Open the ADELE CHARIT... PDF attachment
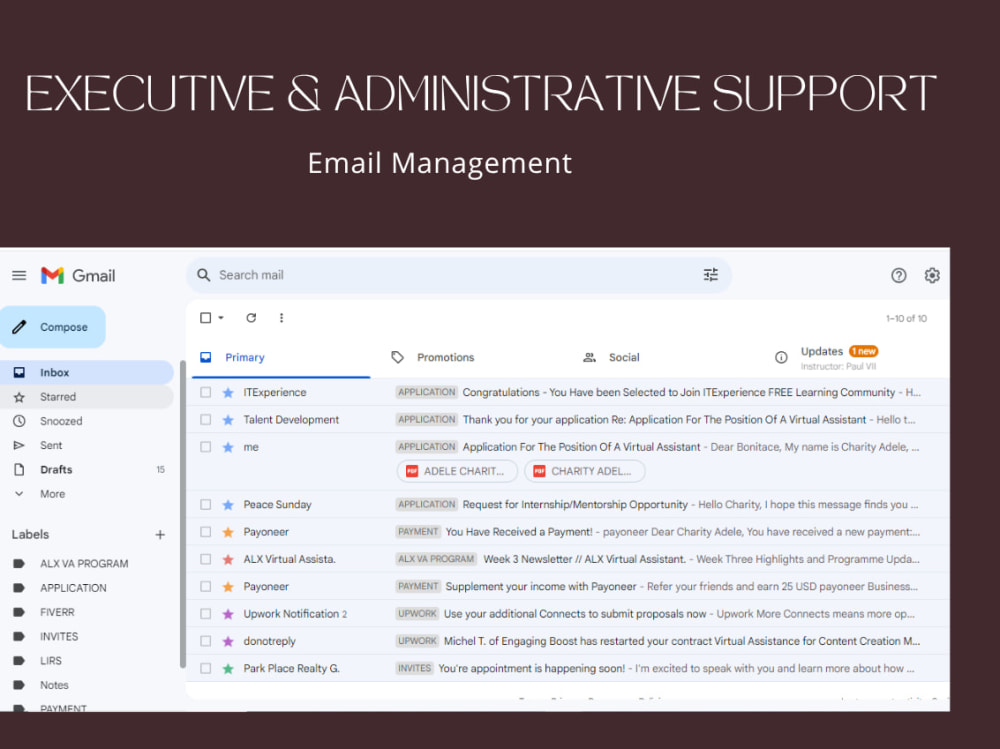Viewport: 1000px width, 749px height. coord(457,471)
